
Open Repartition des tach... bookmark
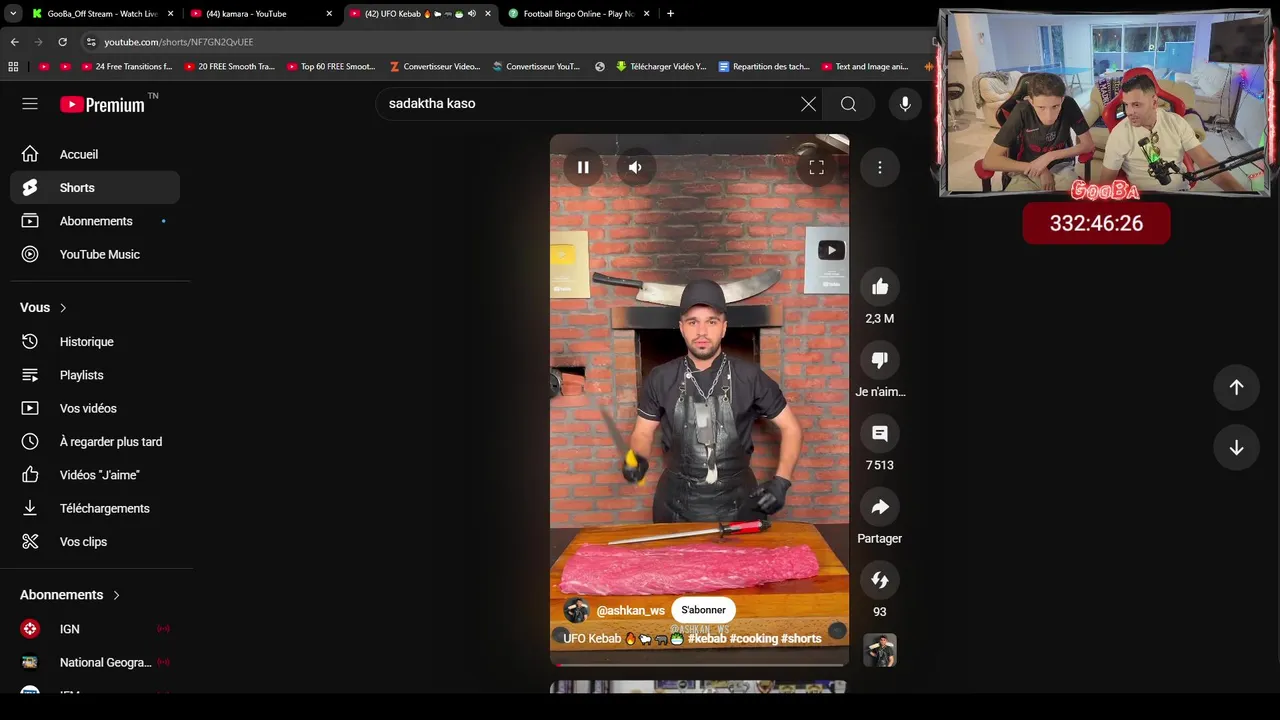click(764, 67)
